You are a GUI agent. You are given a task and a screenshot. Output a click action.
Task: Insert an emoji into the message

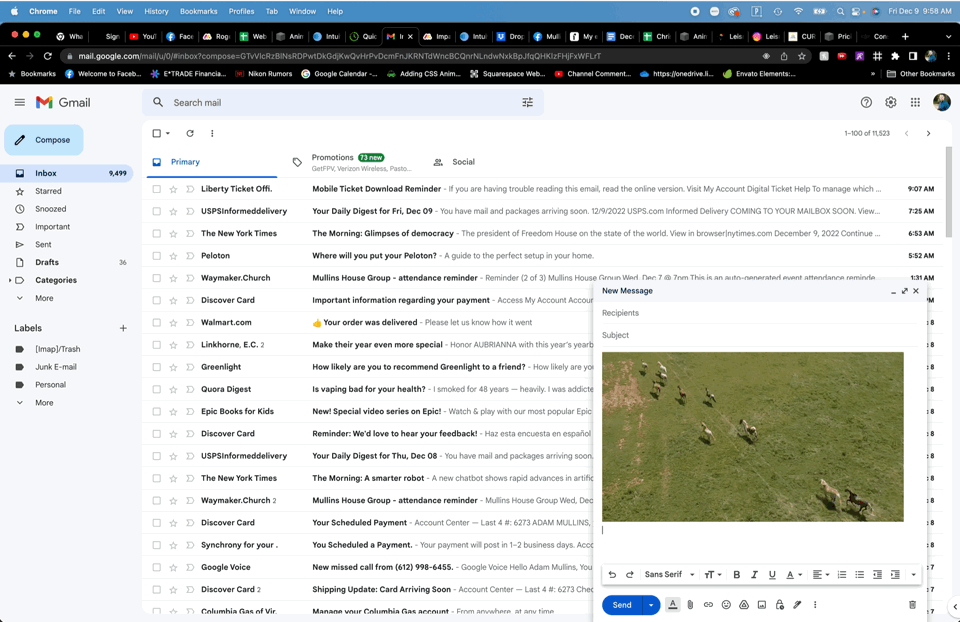(726, 605)
